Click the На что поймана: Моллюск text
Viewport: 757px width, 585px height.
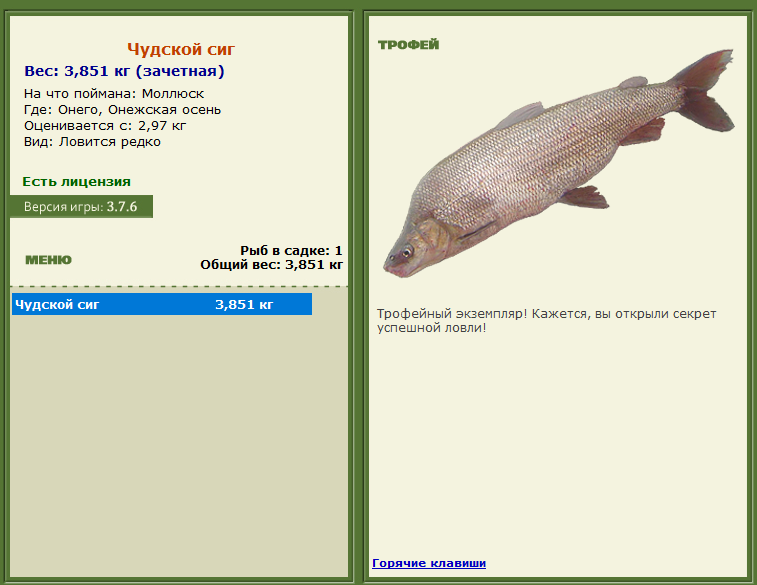114,93
